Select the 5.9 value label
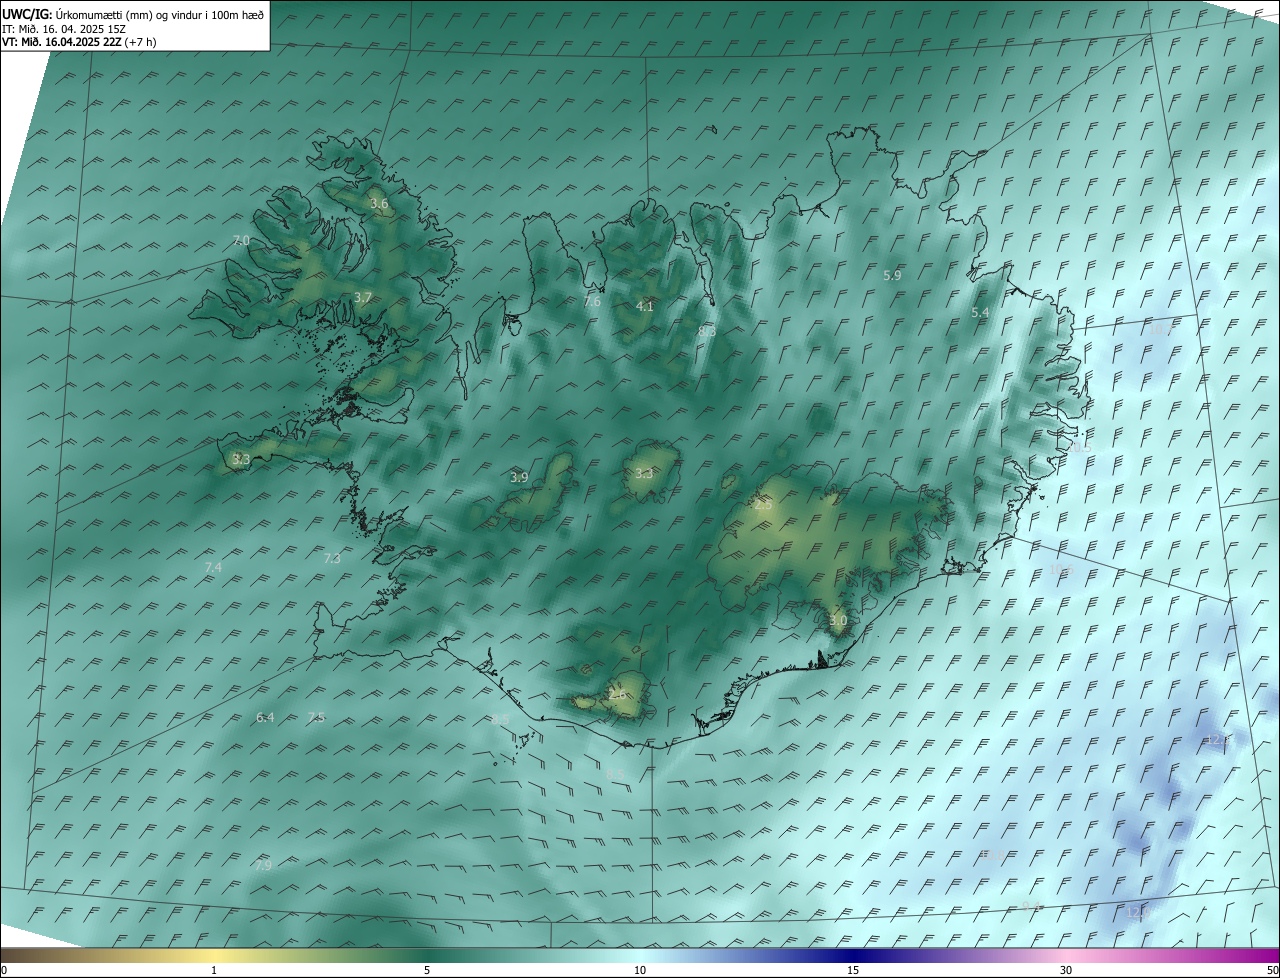This screenshot has height=978, width=1280. (892, 274)
